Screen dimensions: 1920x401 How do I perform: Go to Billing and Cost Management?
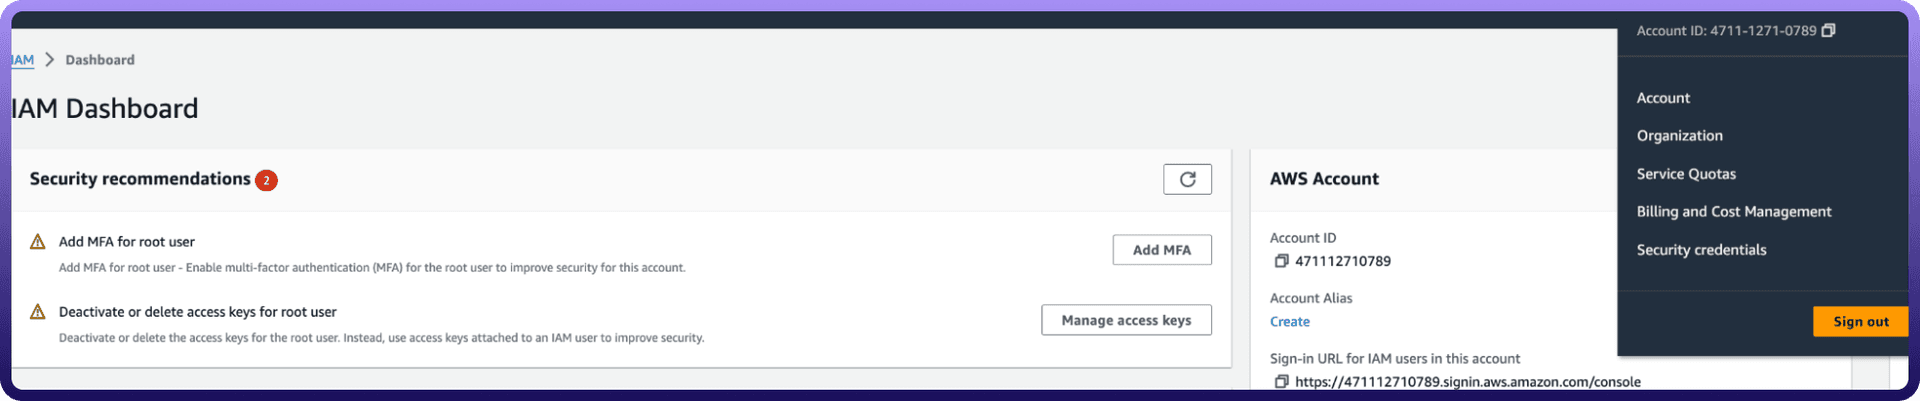1734,212
